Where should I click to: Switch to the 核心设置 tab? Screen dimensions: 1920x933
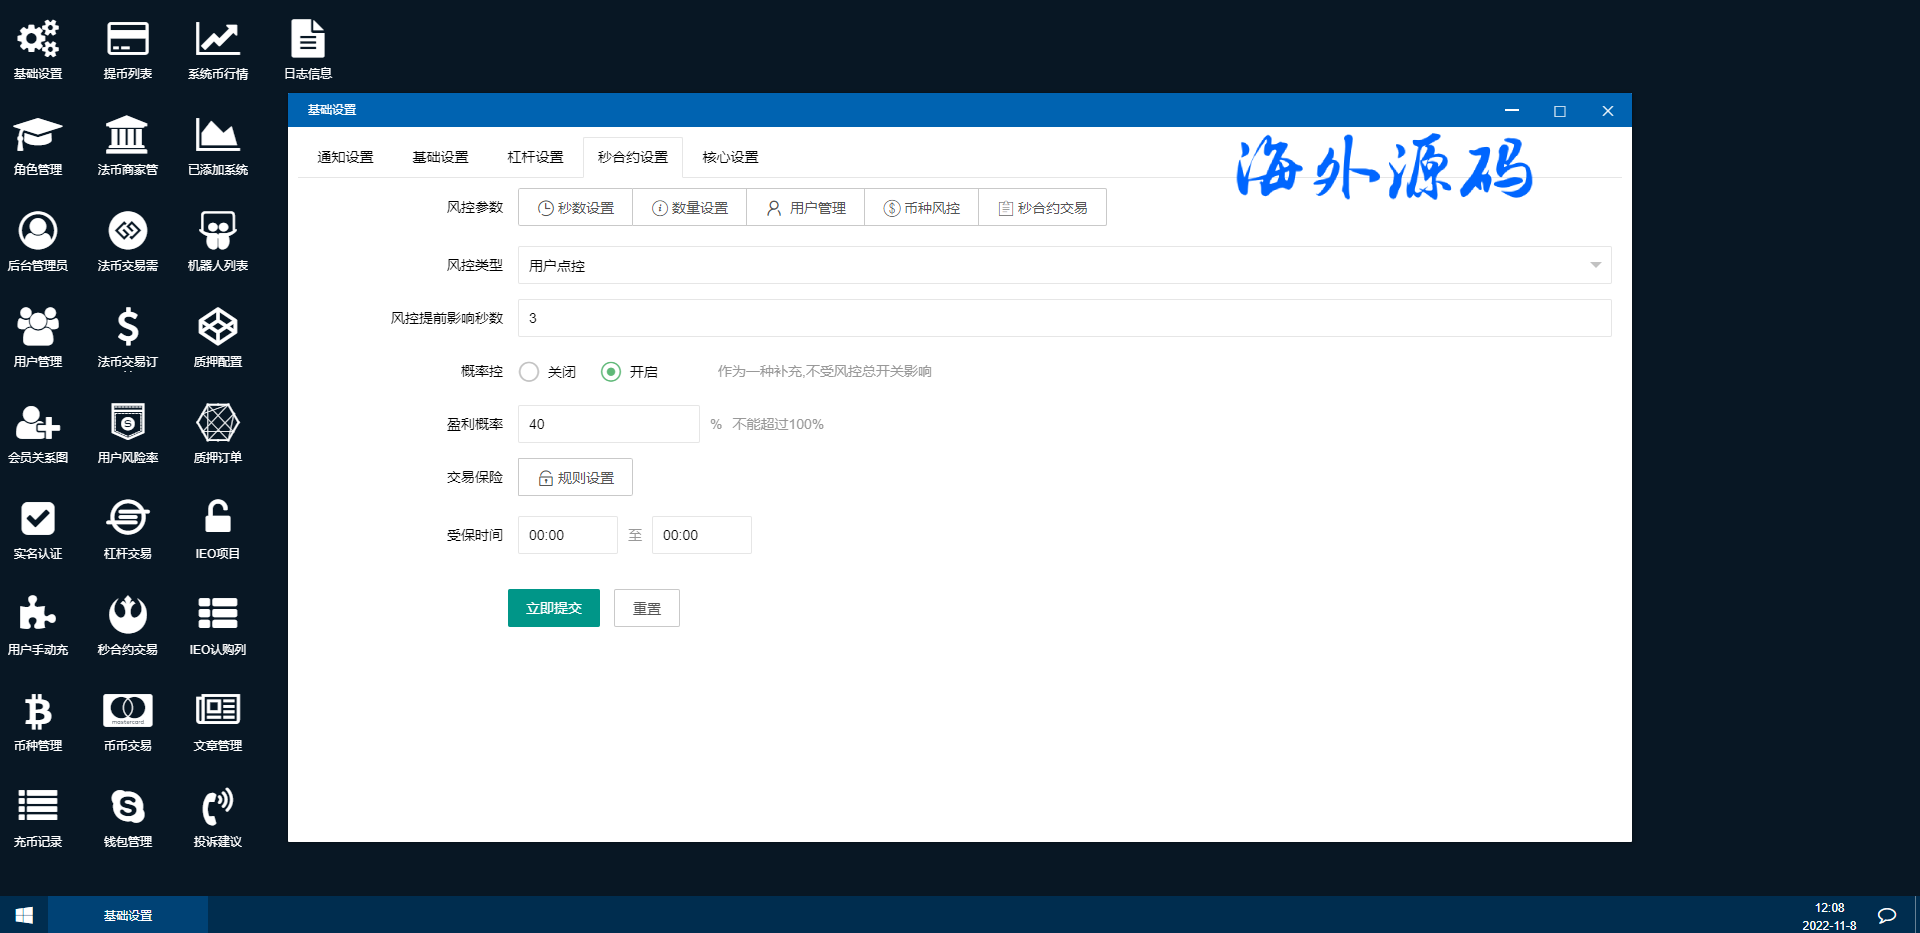[730, 157]
